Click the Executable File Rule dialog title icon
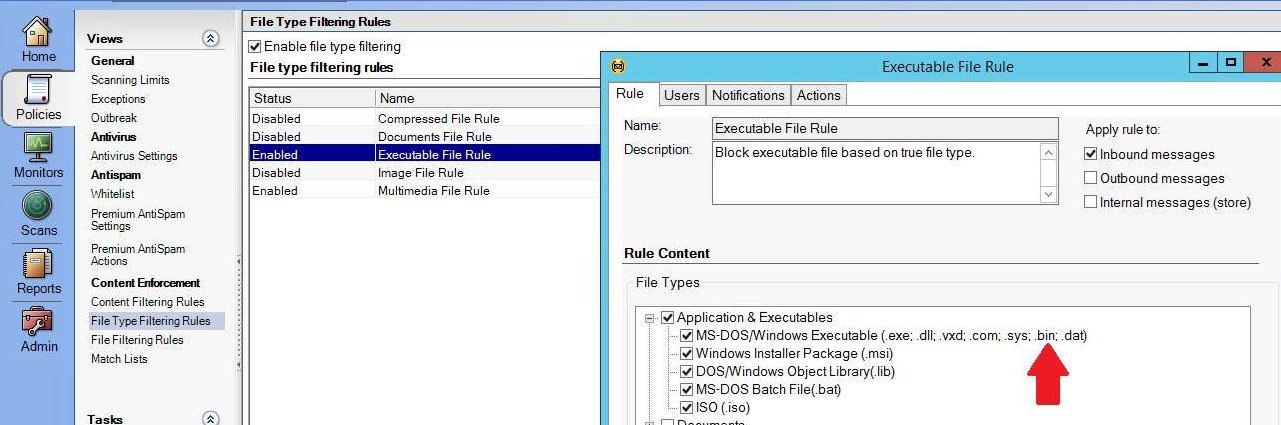 pyautogui.click(x=618, y=66)
